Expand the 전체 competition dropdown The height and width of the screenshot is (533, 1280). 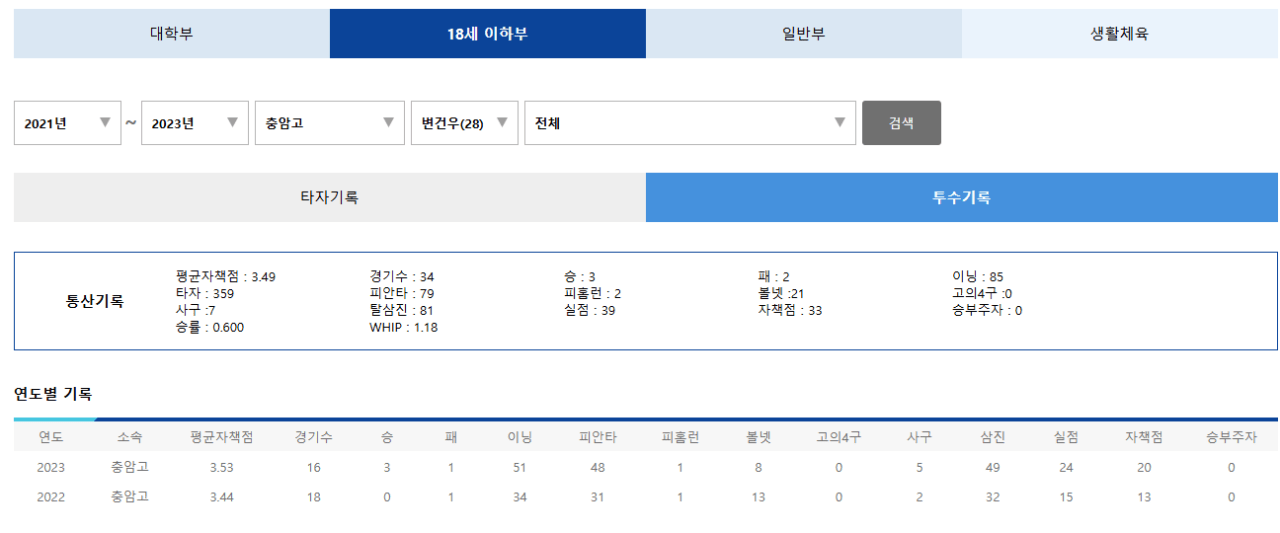coord(690,123)
